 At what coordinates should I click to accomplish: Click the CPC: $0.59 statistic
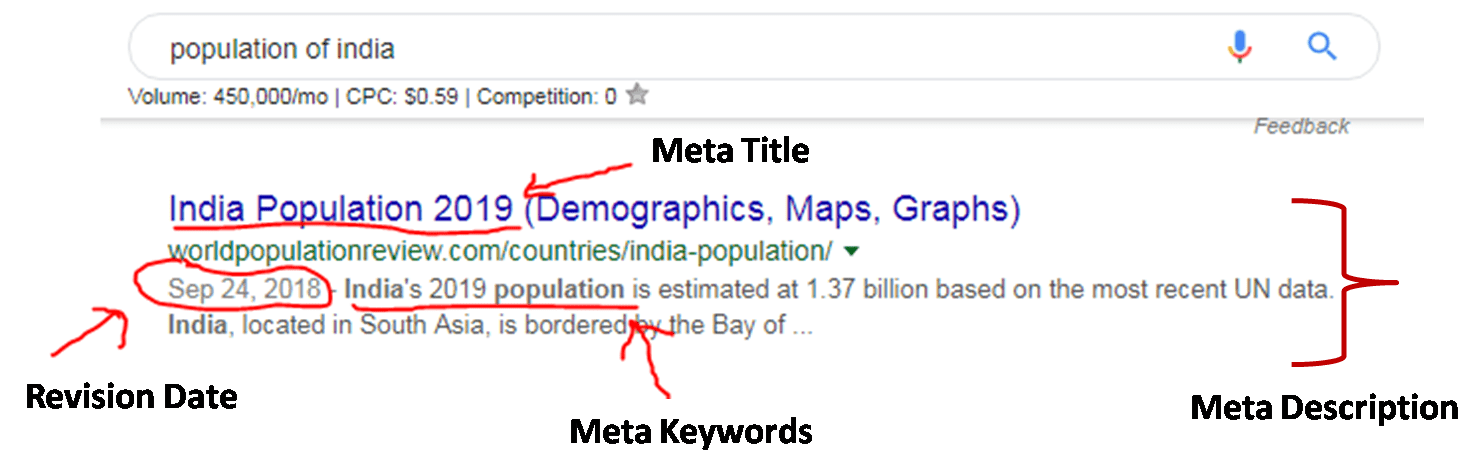(x=402, y=97)
